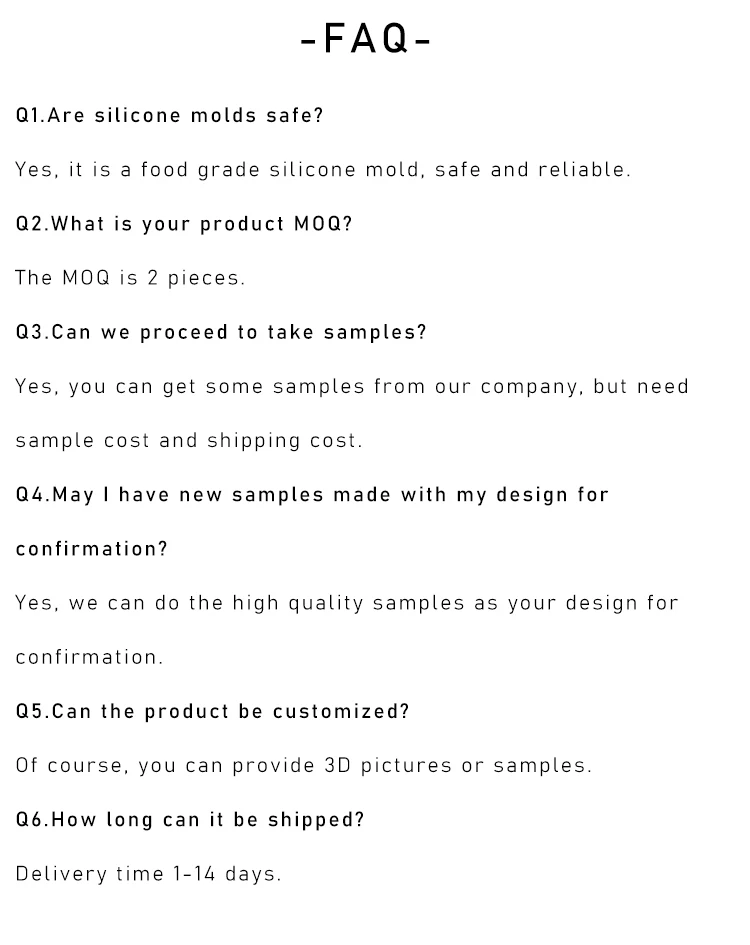Select question Q3 about taking samples
The image size is (750, 945).
[x=221, y=332]
